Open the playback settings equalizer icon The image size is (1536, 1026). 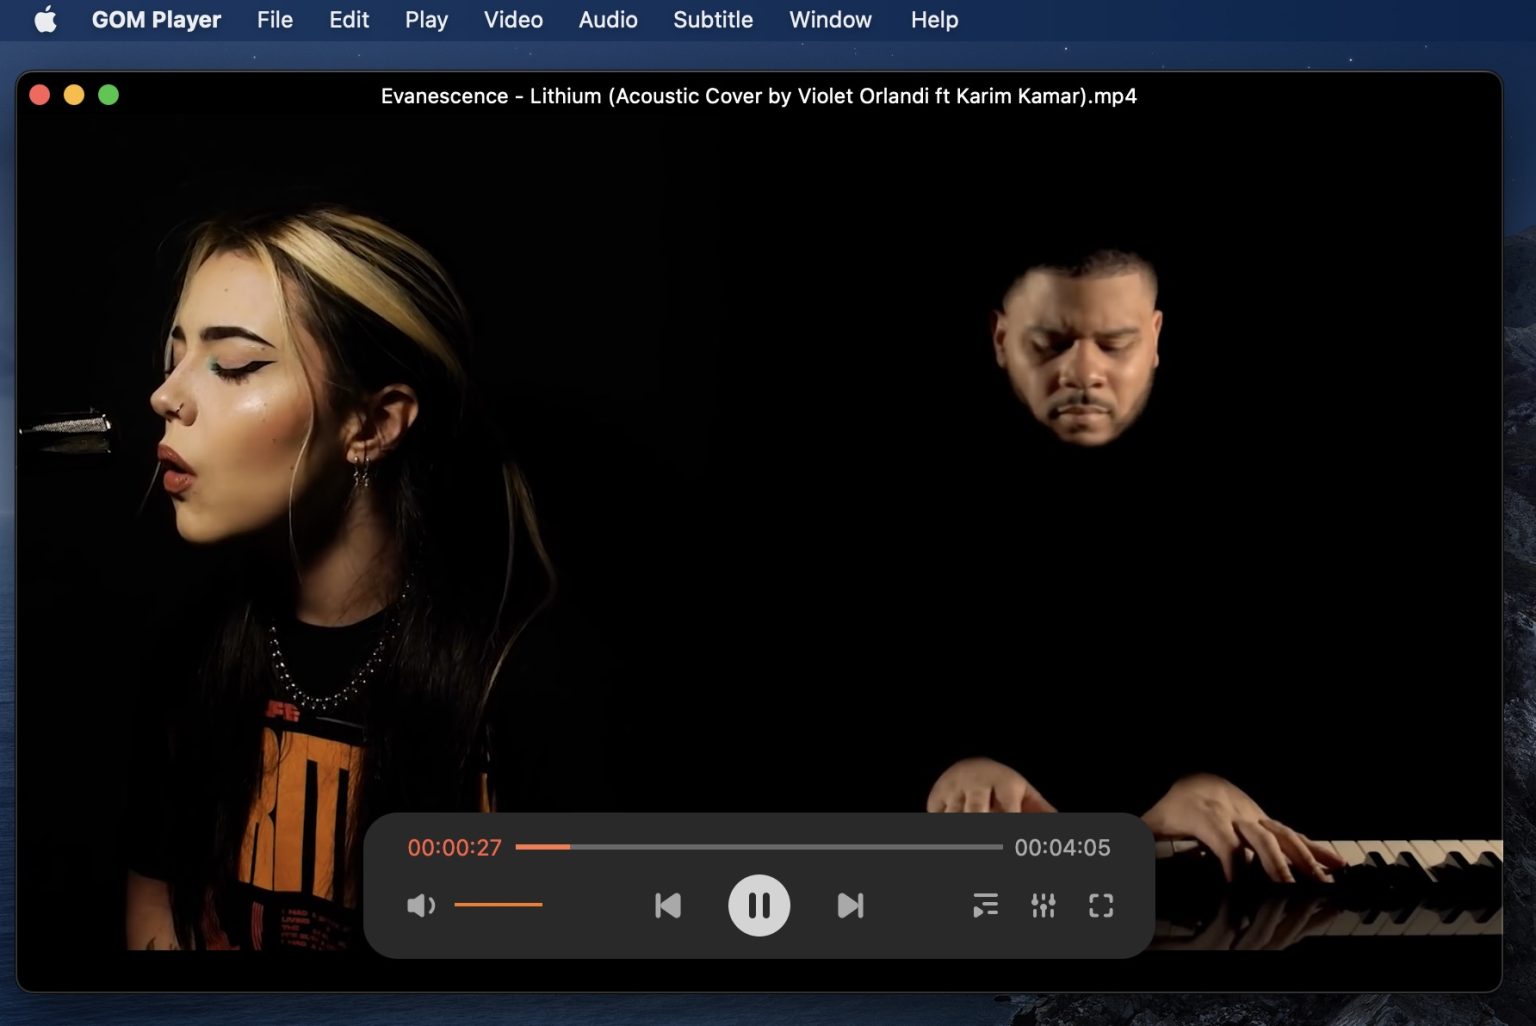pos(1043,905)
